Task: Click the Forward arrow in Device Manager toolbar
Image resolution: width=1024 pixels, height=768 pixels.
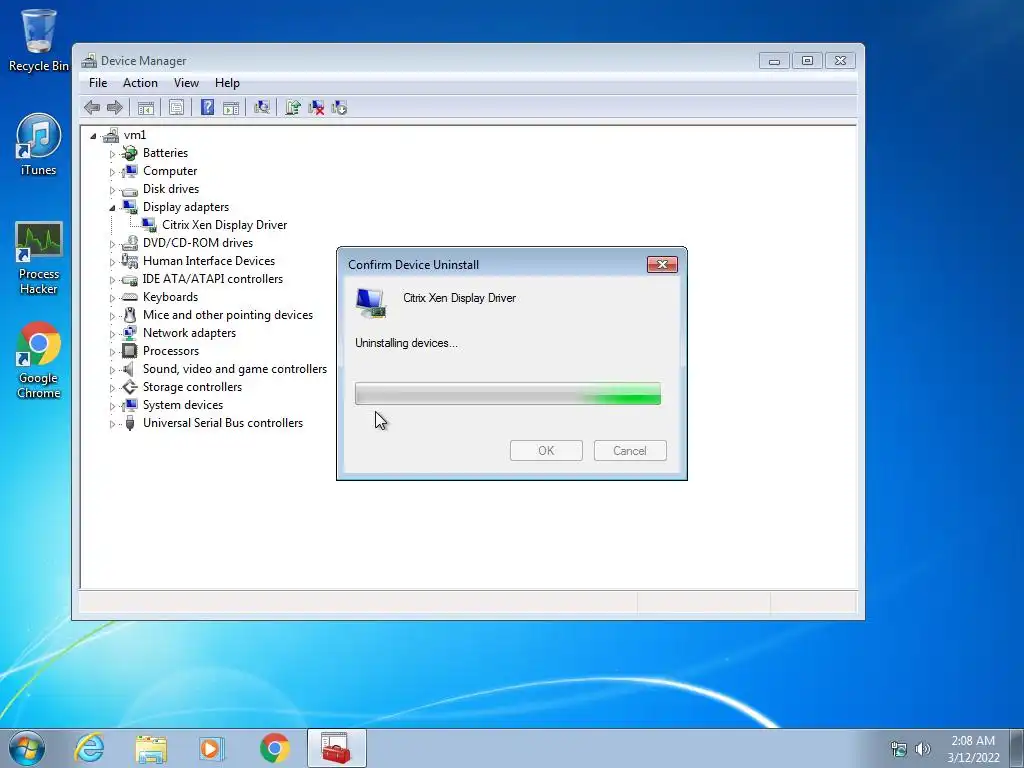Action: pos(115,107)
